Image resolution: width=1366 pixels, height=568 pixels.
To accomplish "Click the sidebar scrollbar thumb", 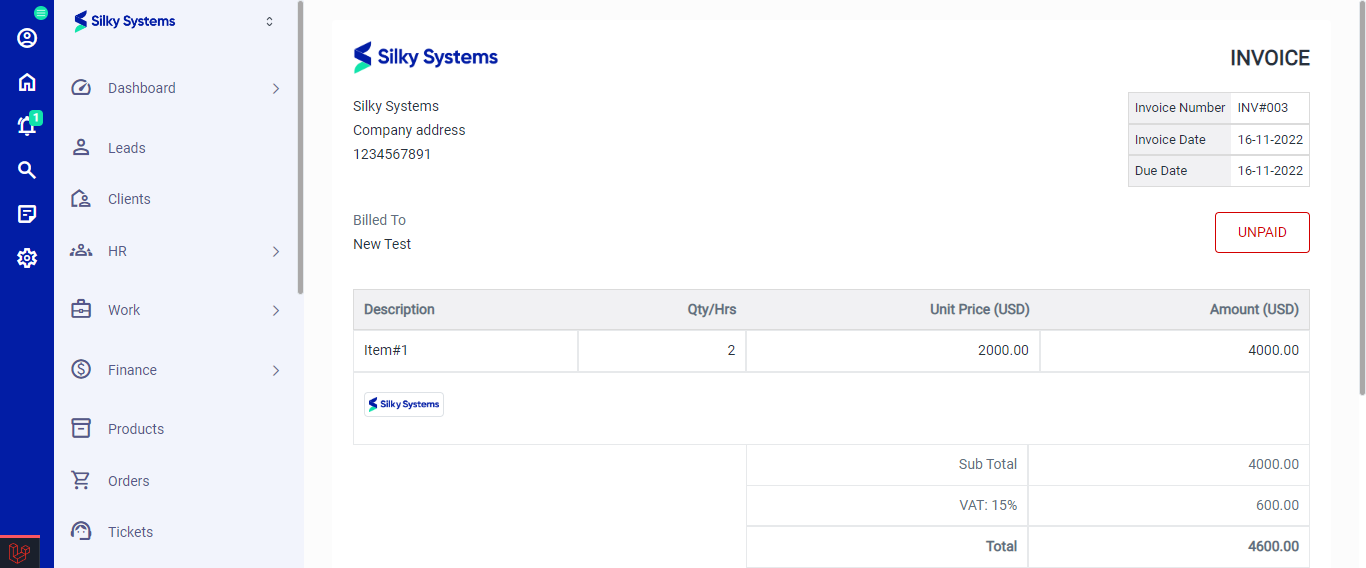I will click(x=300, y=148).
